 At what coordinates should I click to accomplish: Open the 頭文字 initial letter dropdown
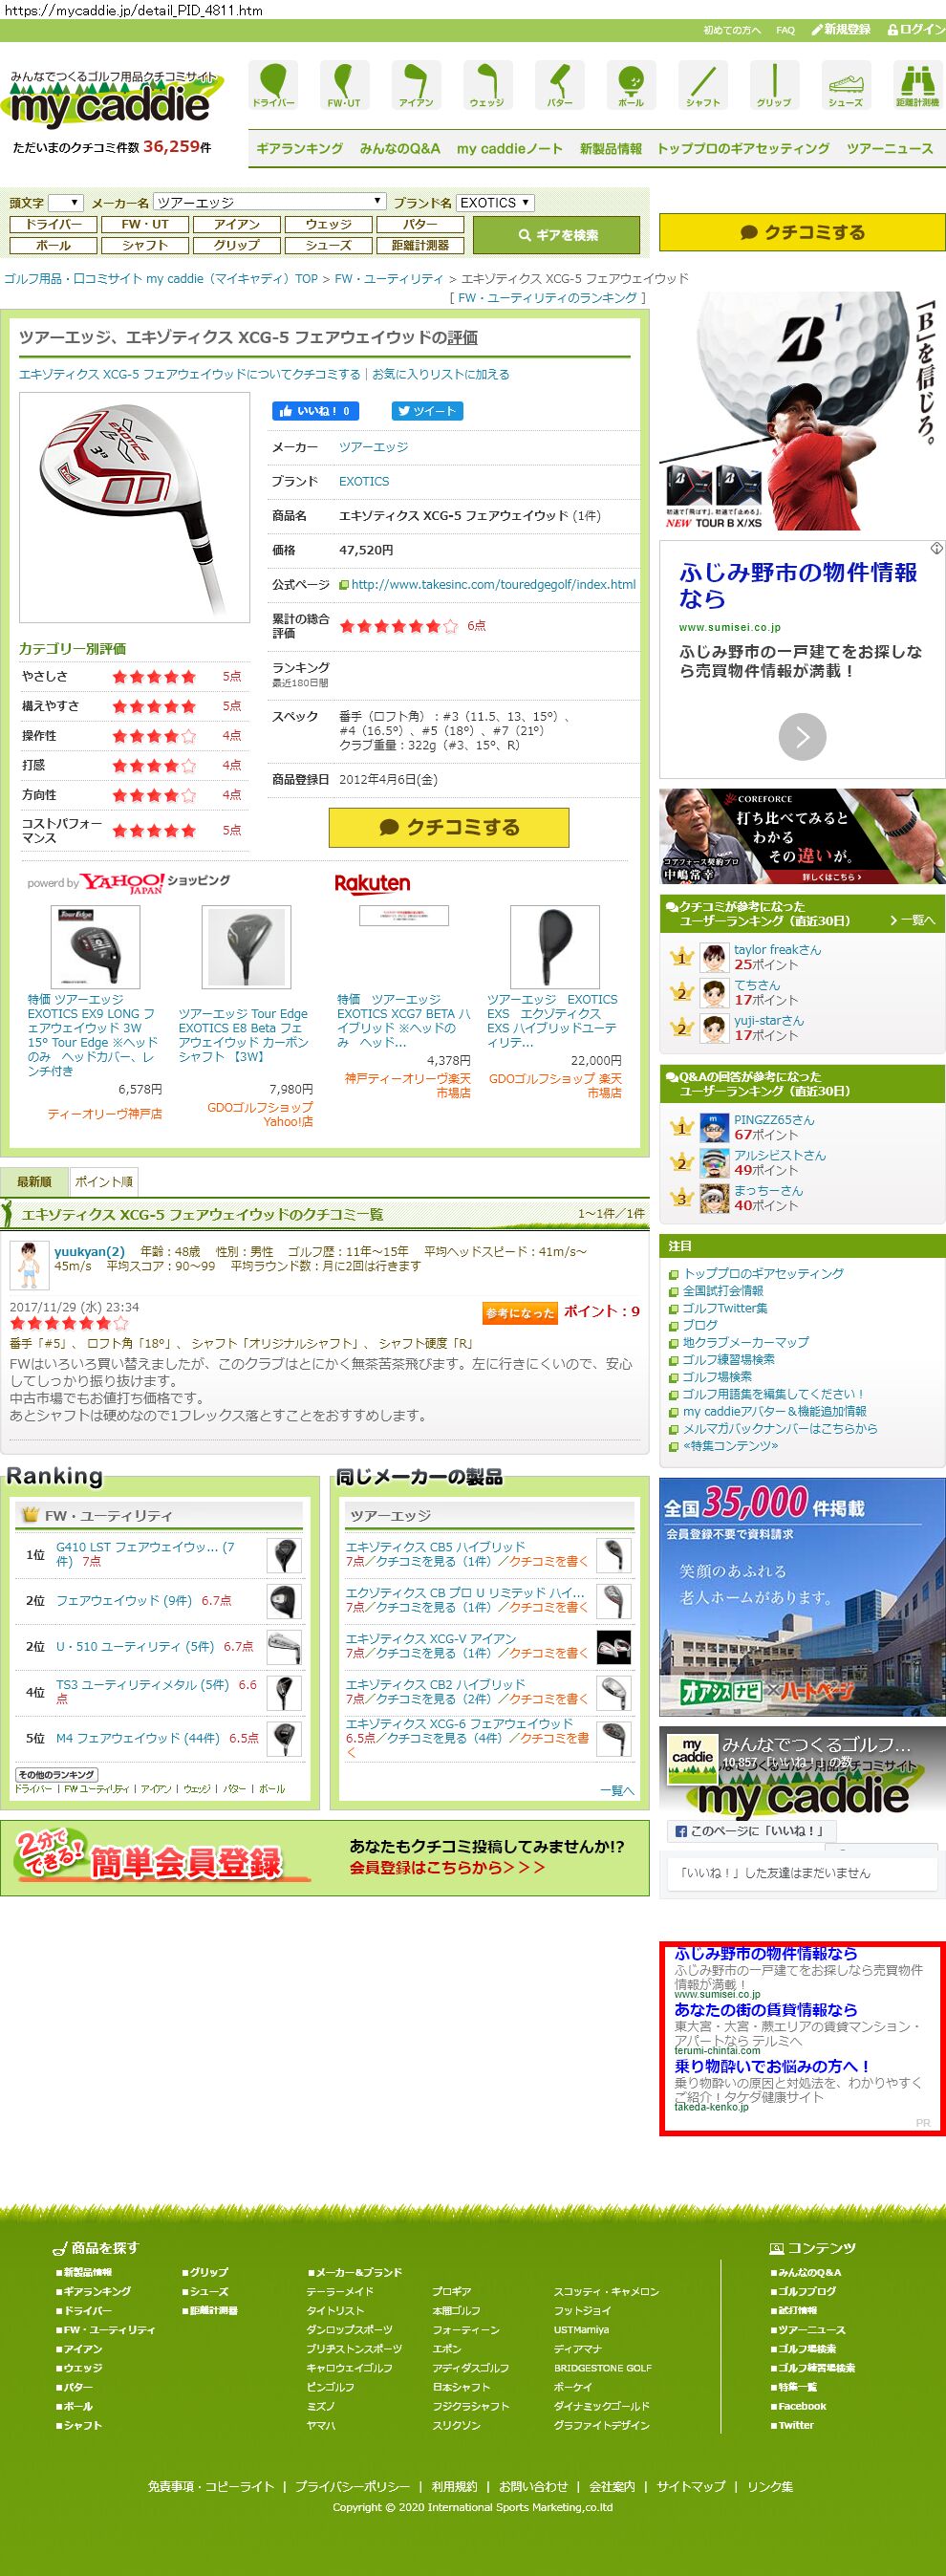(x=65, y=203)
